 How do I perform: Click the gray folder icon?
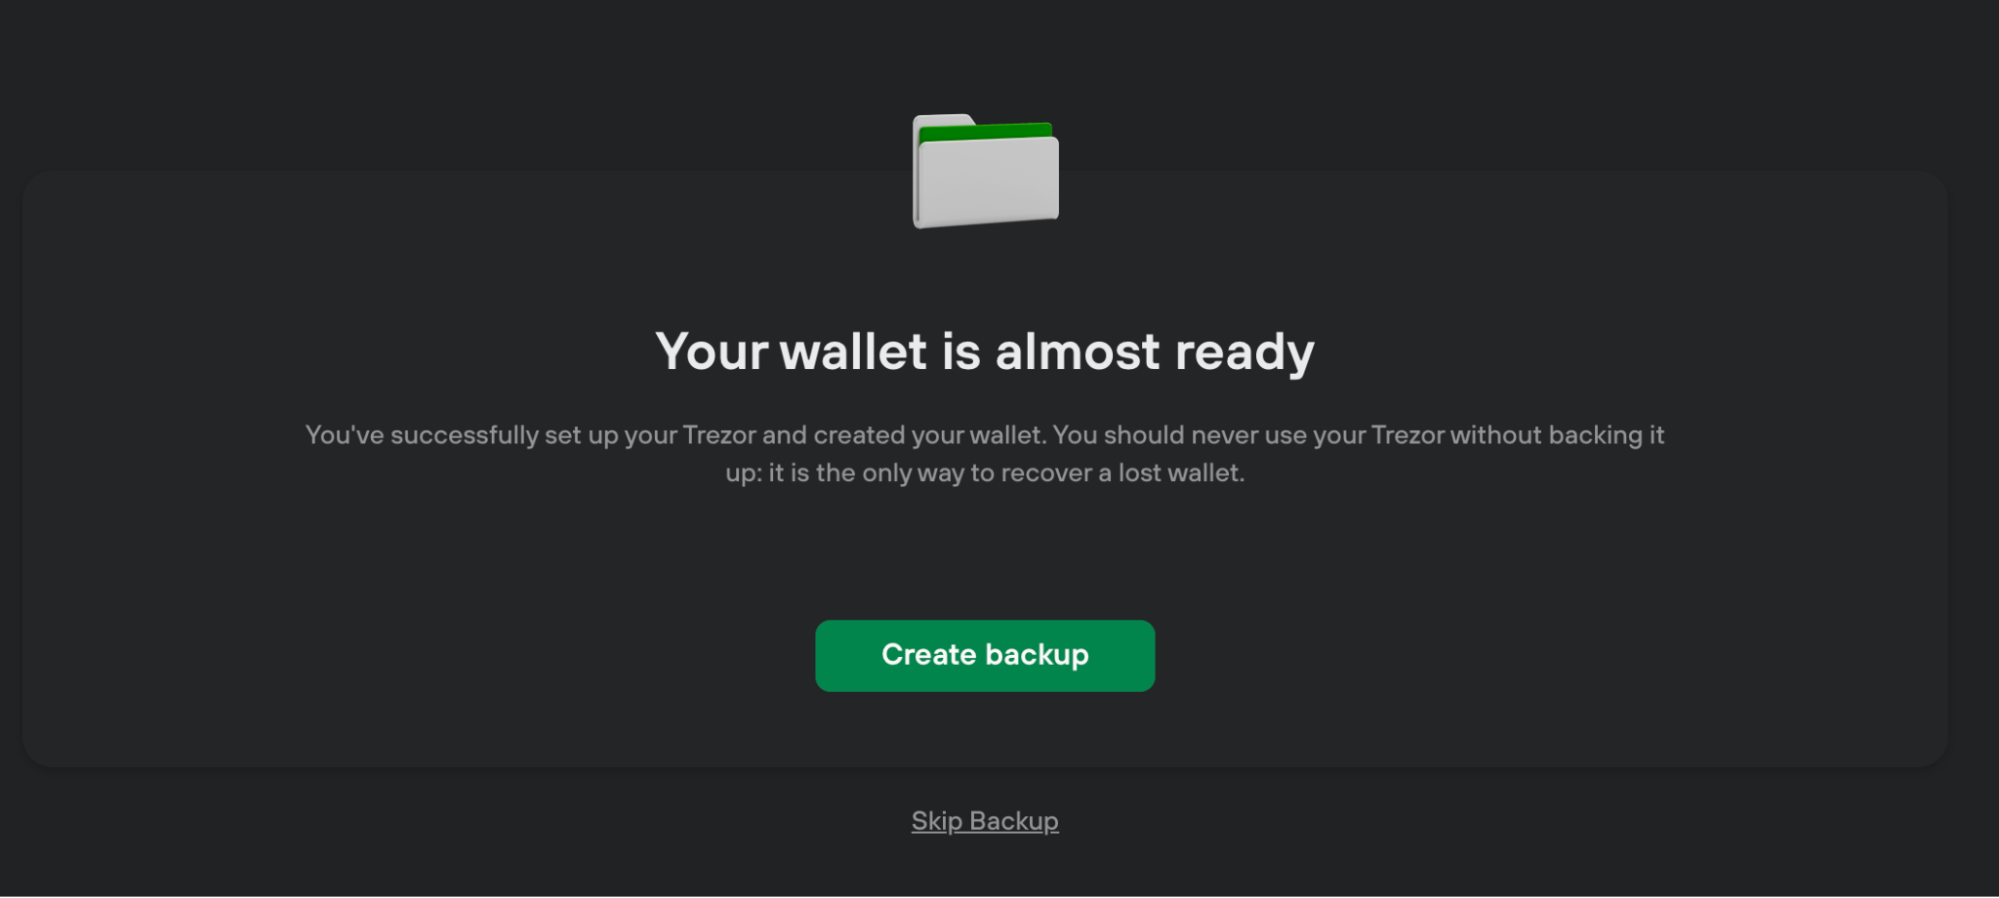click(x=985, y=171)
